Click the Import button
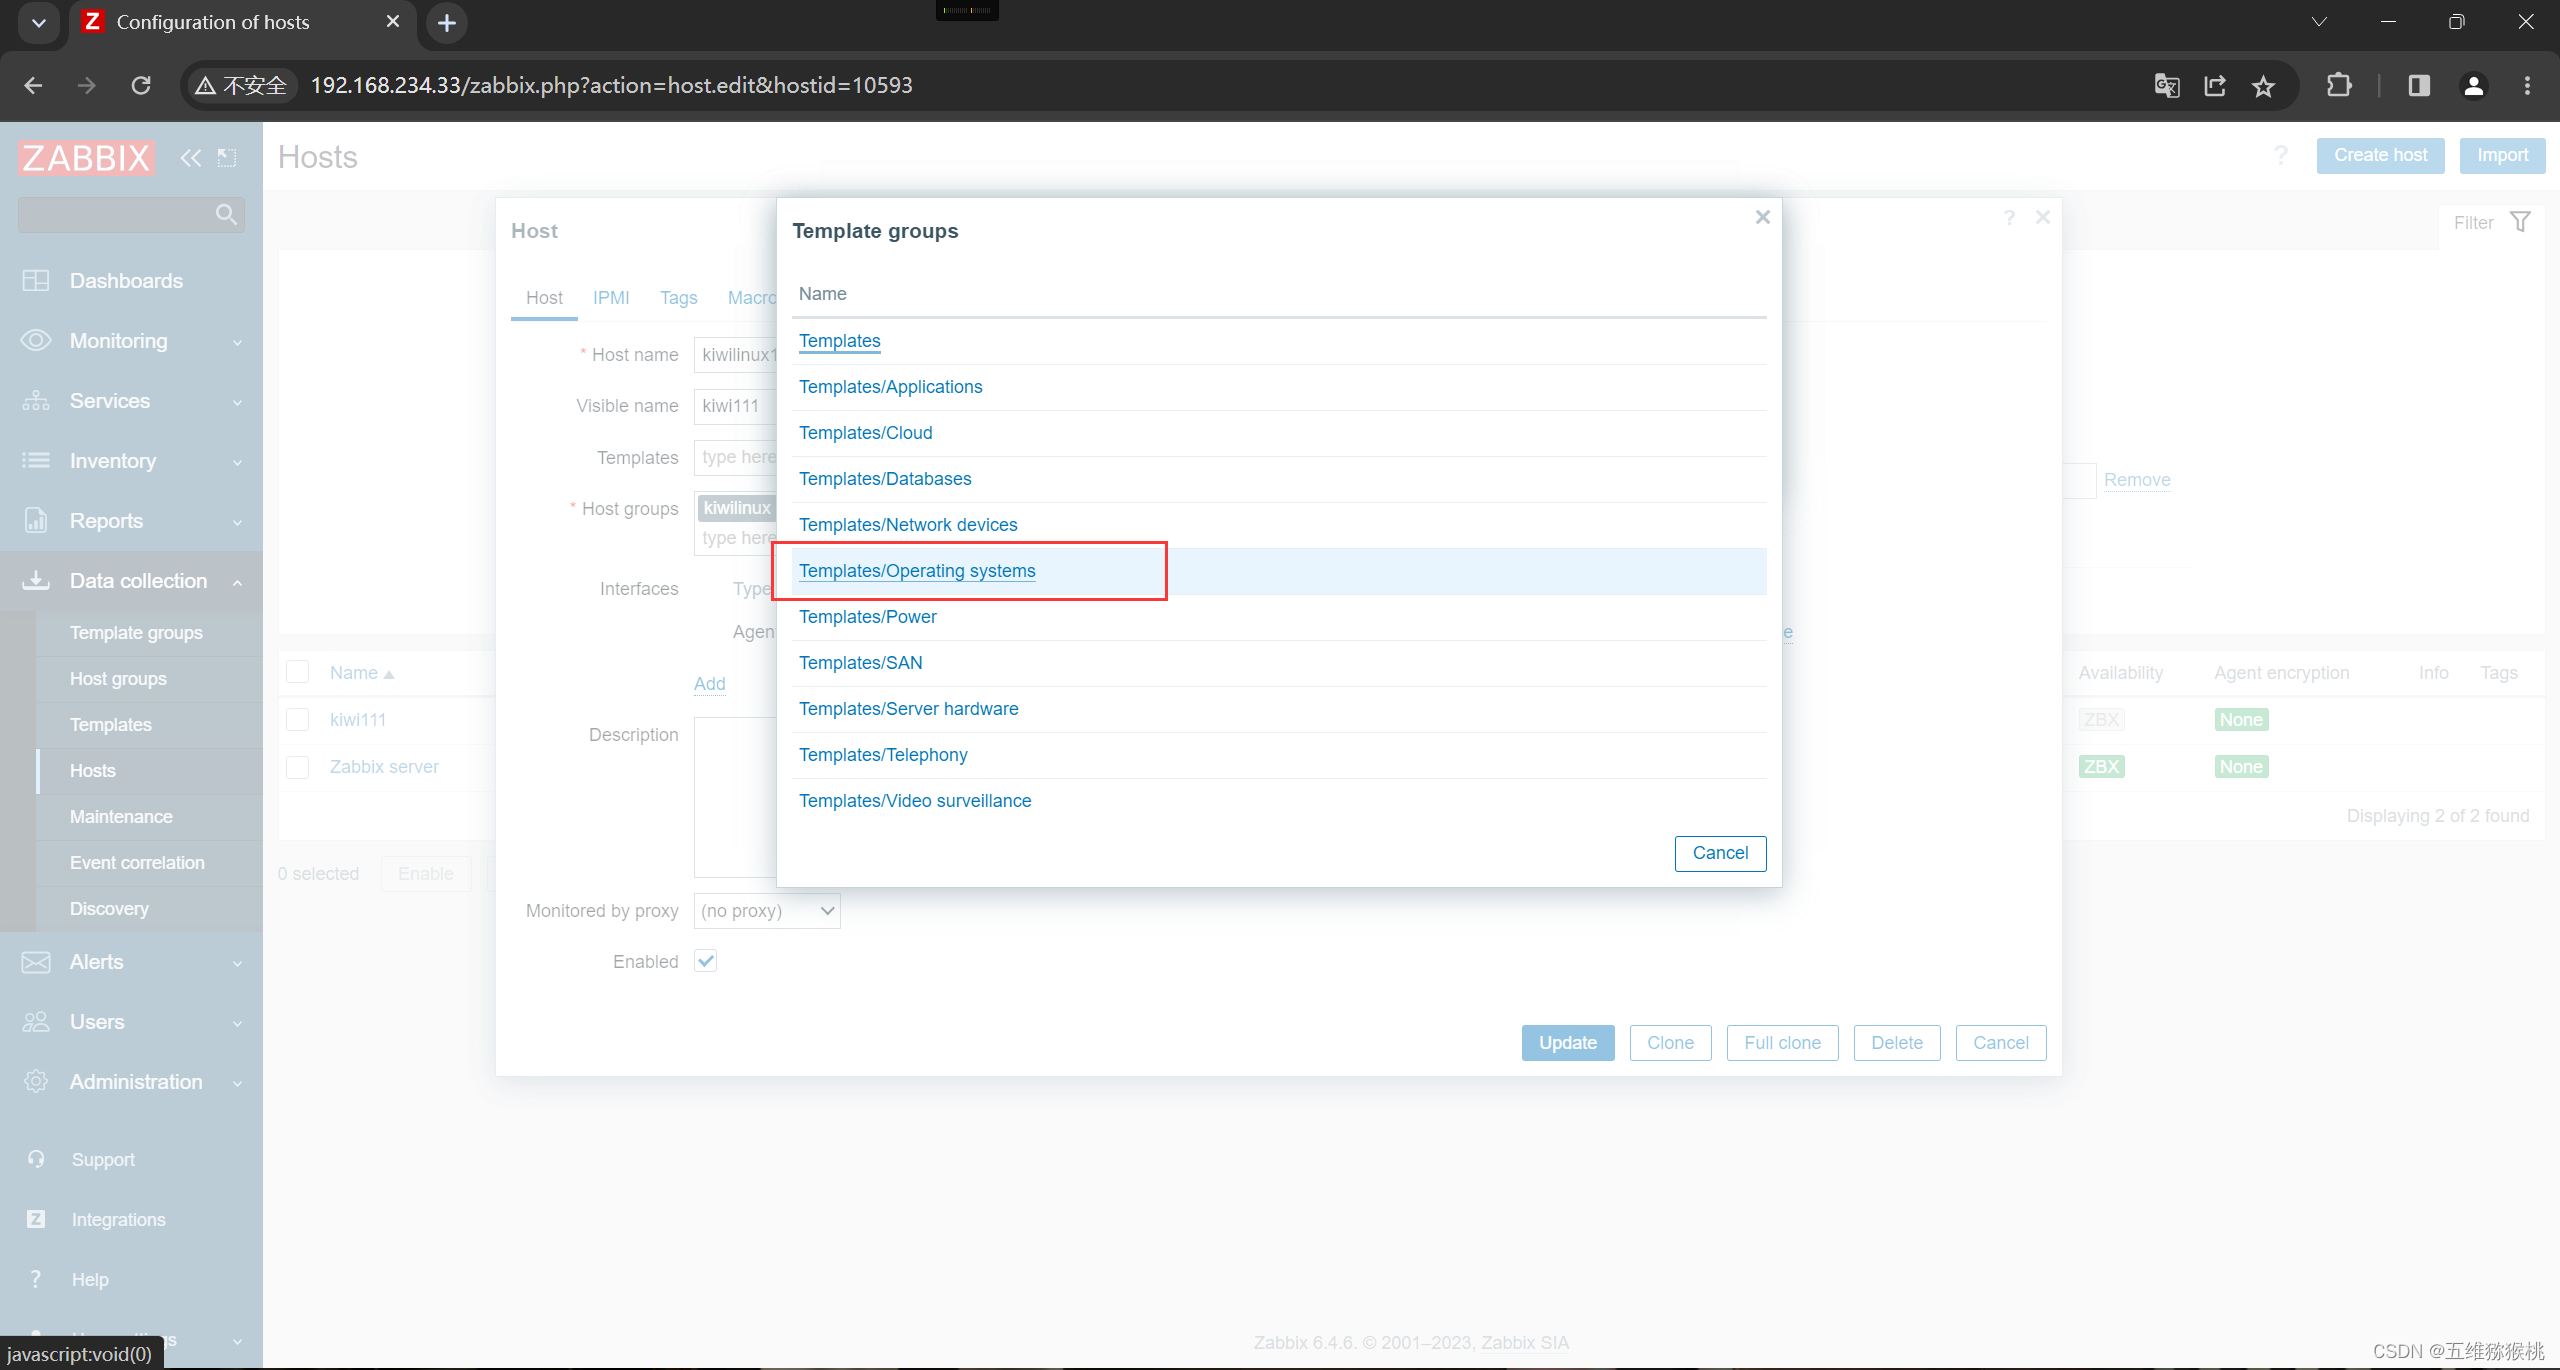Image resolution: width=2560 pixels, height=1370 pixels. coord(2502,156)
